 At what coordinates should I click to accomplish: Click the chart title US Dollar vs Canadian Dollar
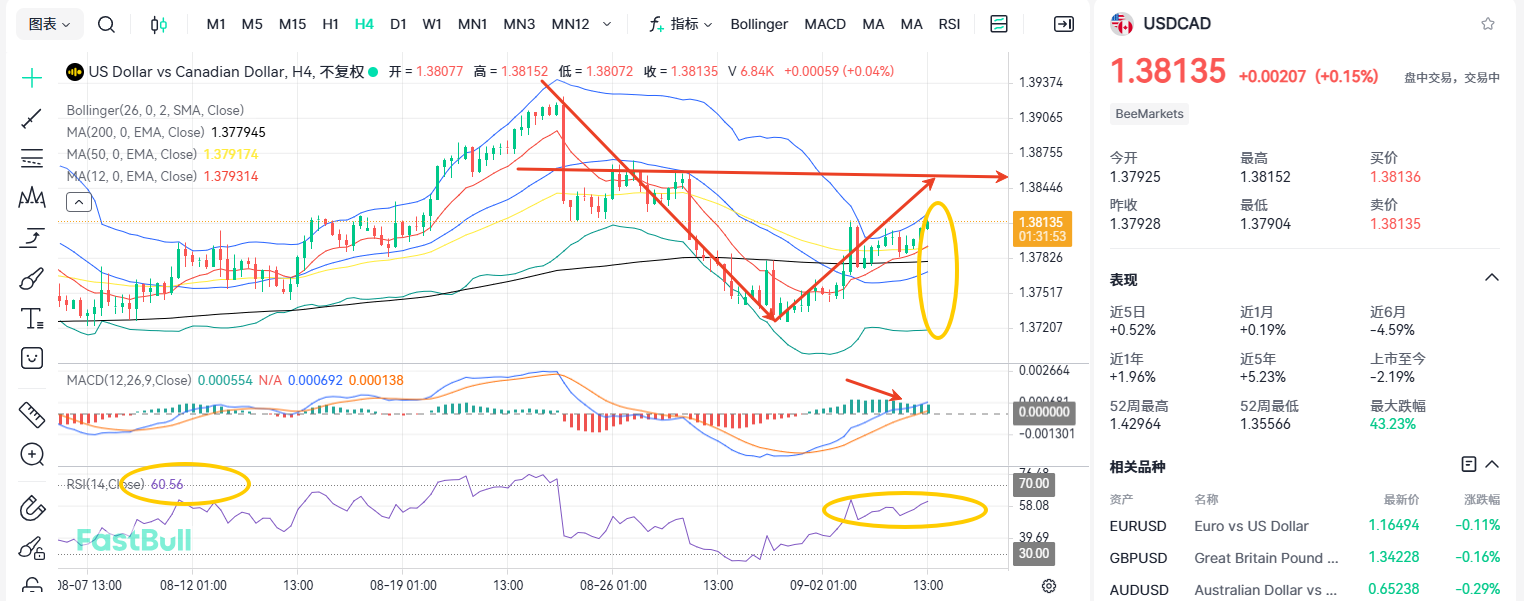pos(187,71)
